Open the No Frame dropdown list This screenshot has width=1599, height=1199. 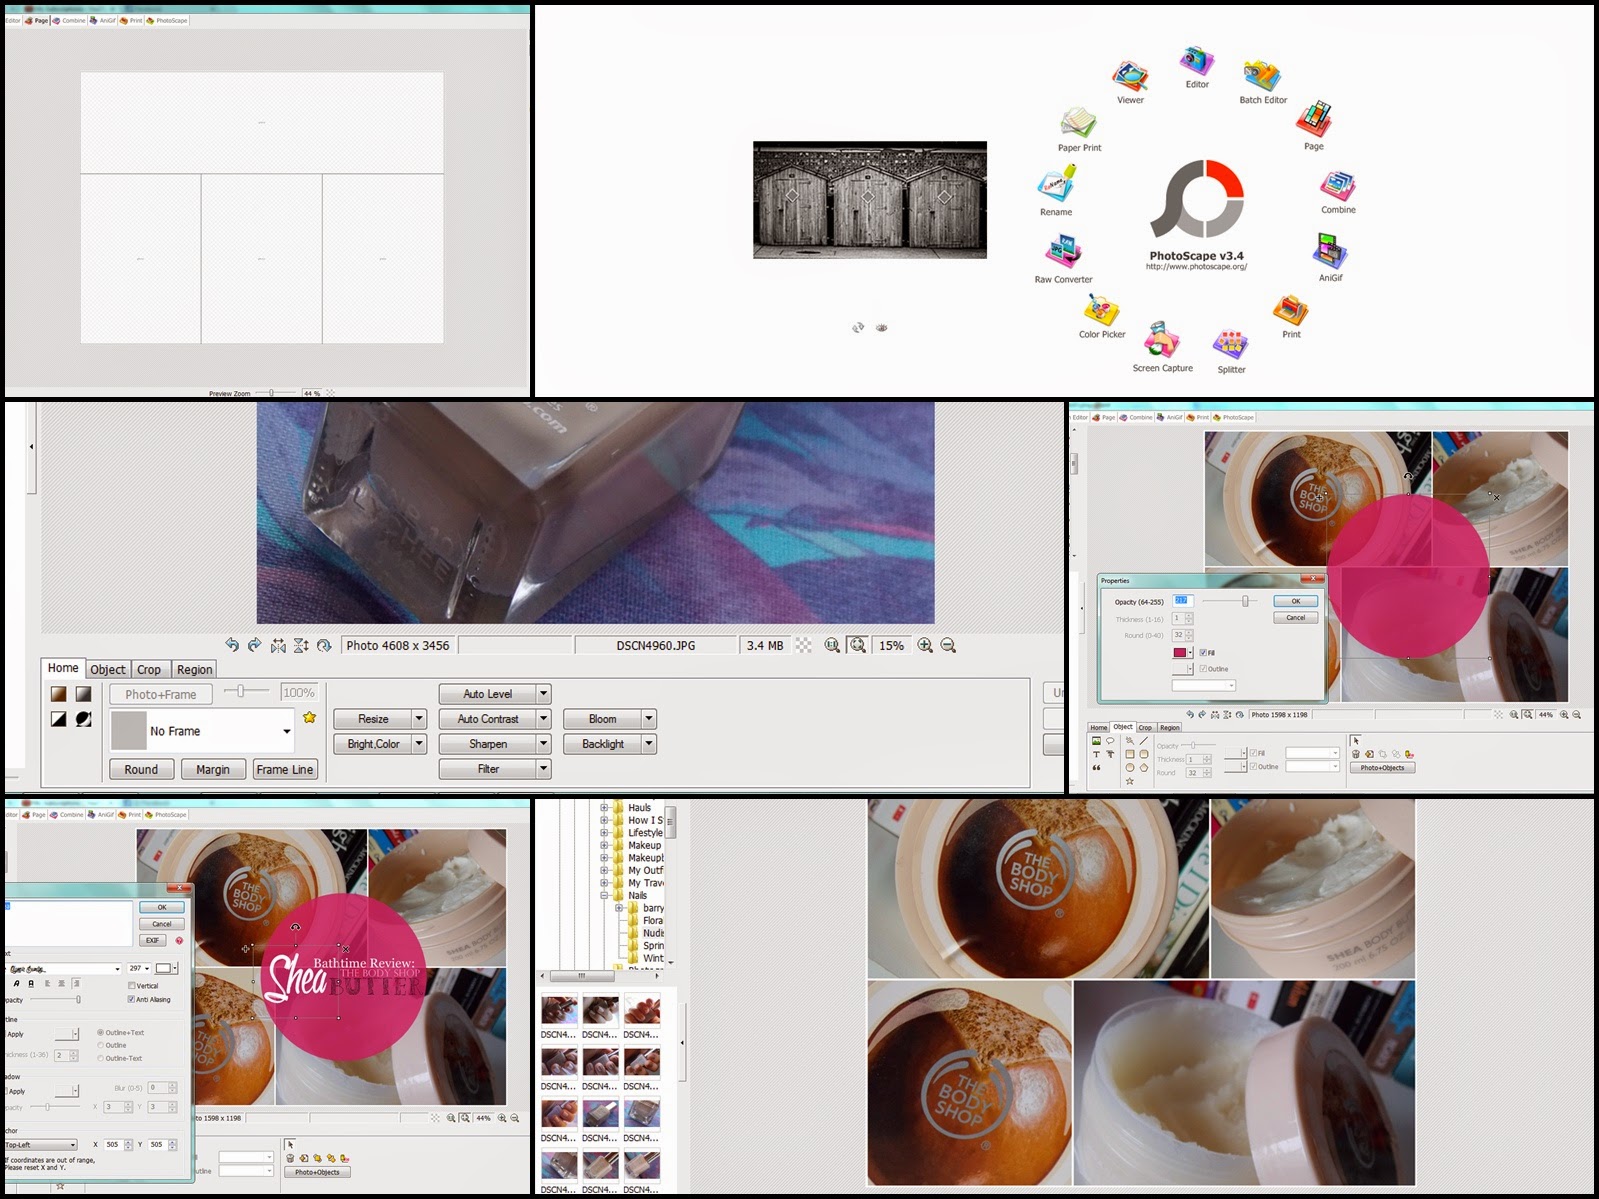click(202, 731)
